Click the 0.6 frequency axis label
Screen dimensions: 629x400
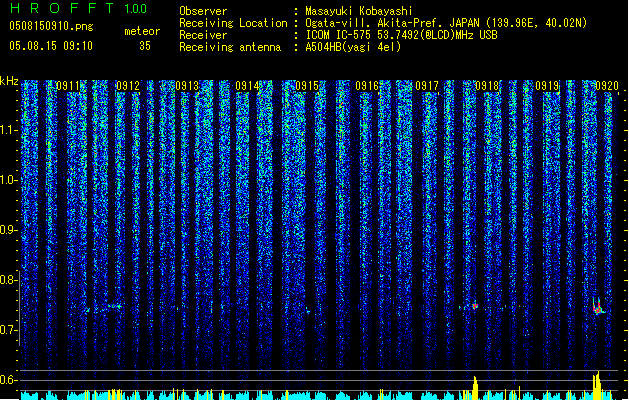tap(9, 380)
